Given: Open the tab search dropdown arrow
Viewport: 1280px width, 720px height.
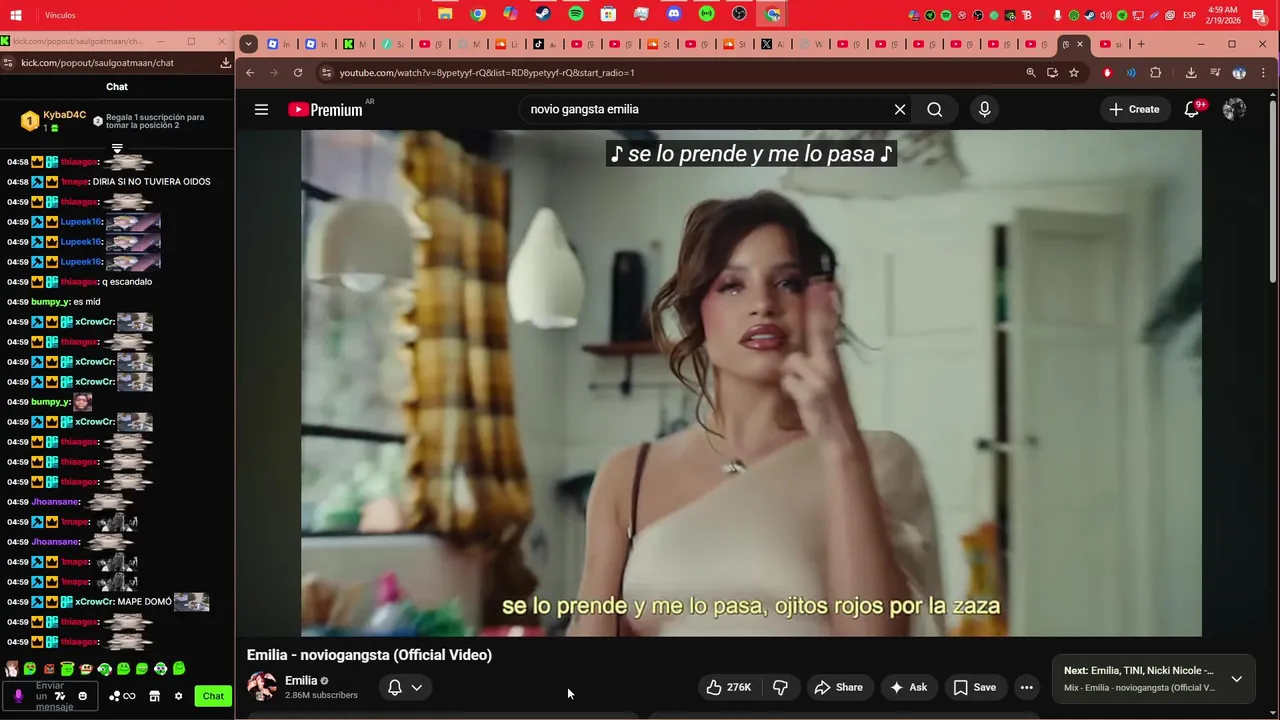Looking at the screenshot, I should pyautogui.click(x=249, y=44).
